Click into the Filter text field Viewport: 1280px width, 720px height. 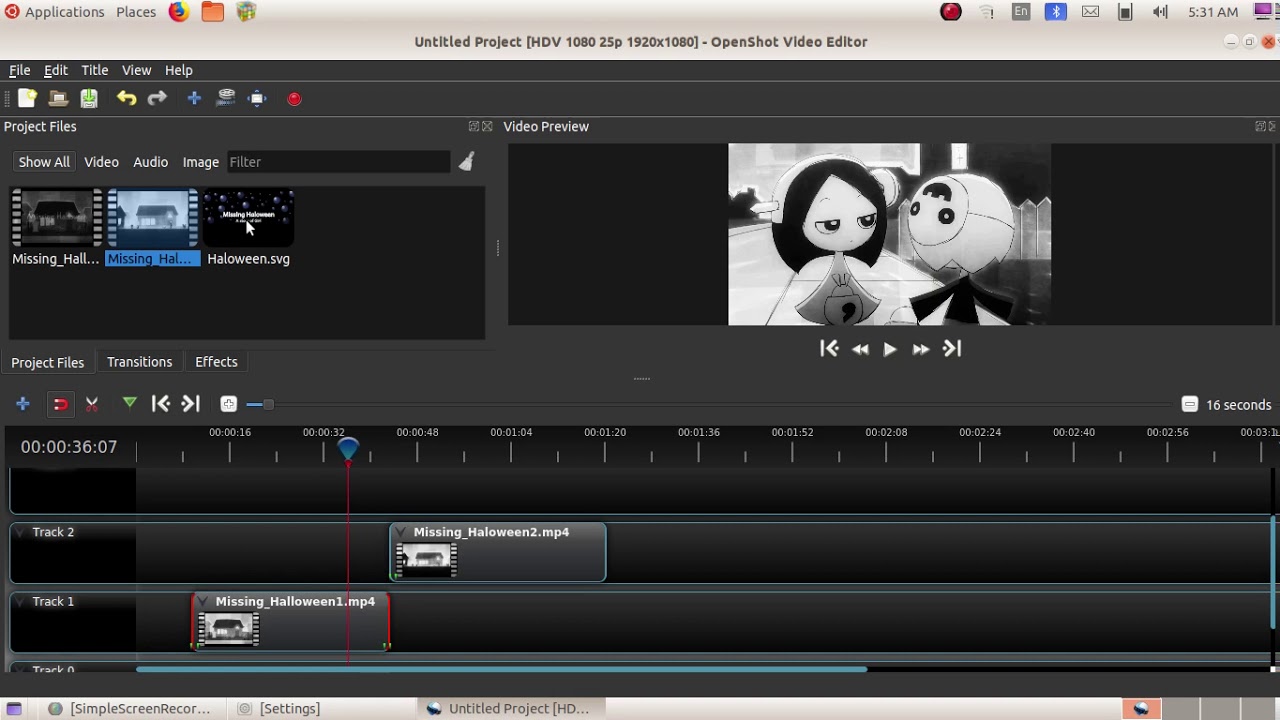[338, 162]
